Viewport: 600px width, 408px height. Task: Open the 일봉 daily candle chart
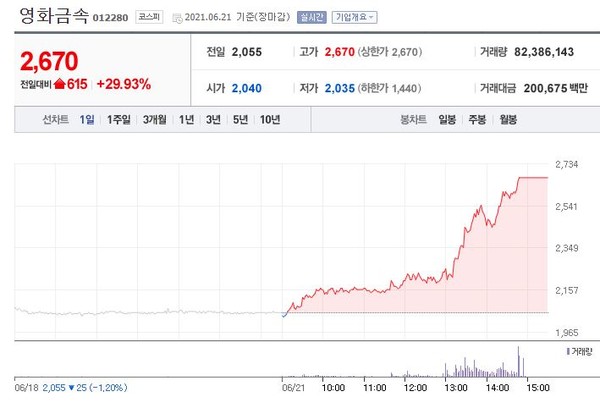coord(447,120)
